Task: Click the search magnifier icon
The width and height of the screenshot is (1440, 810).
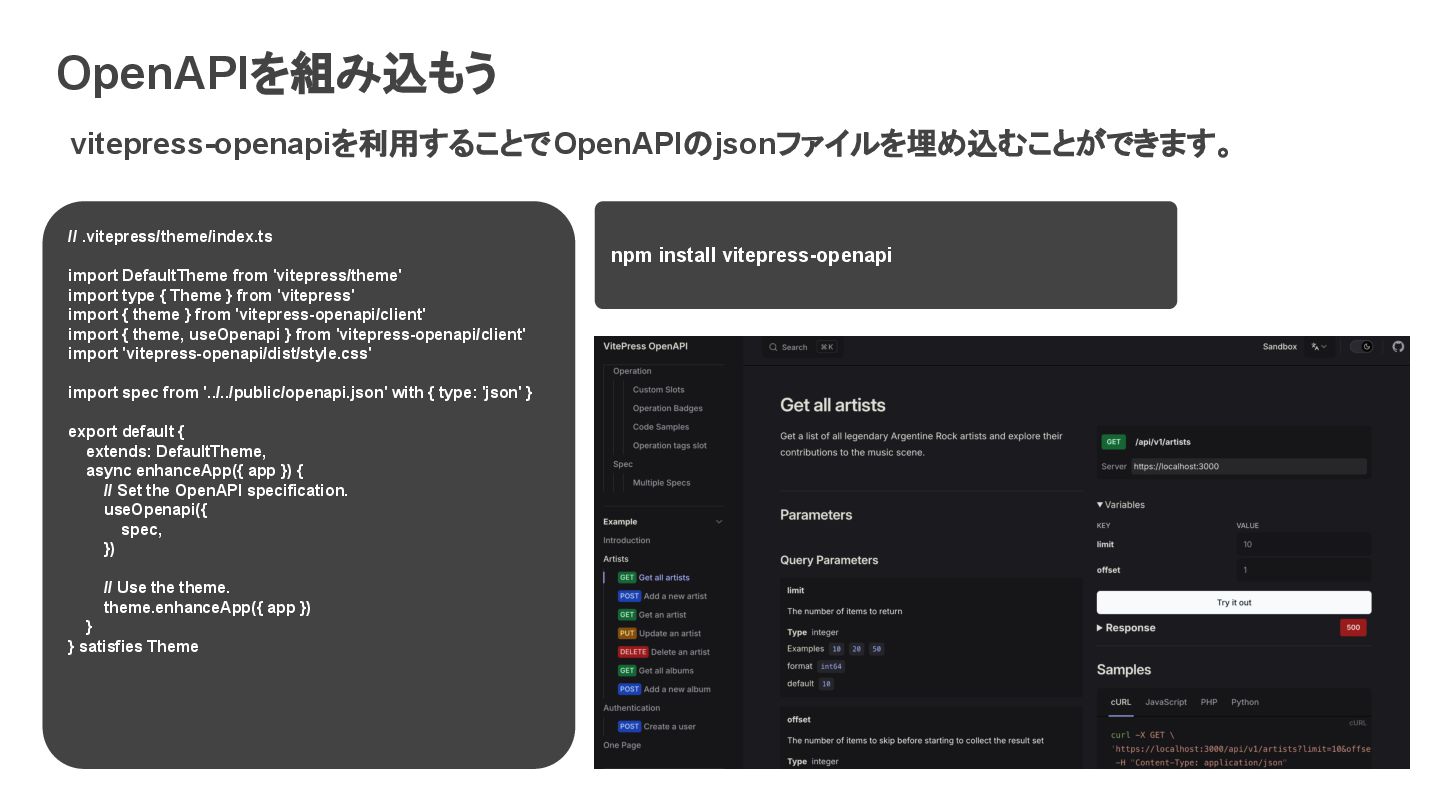Action: 774,347
